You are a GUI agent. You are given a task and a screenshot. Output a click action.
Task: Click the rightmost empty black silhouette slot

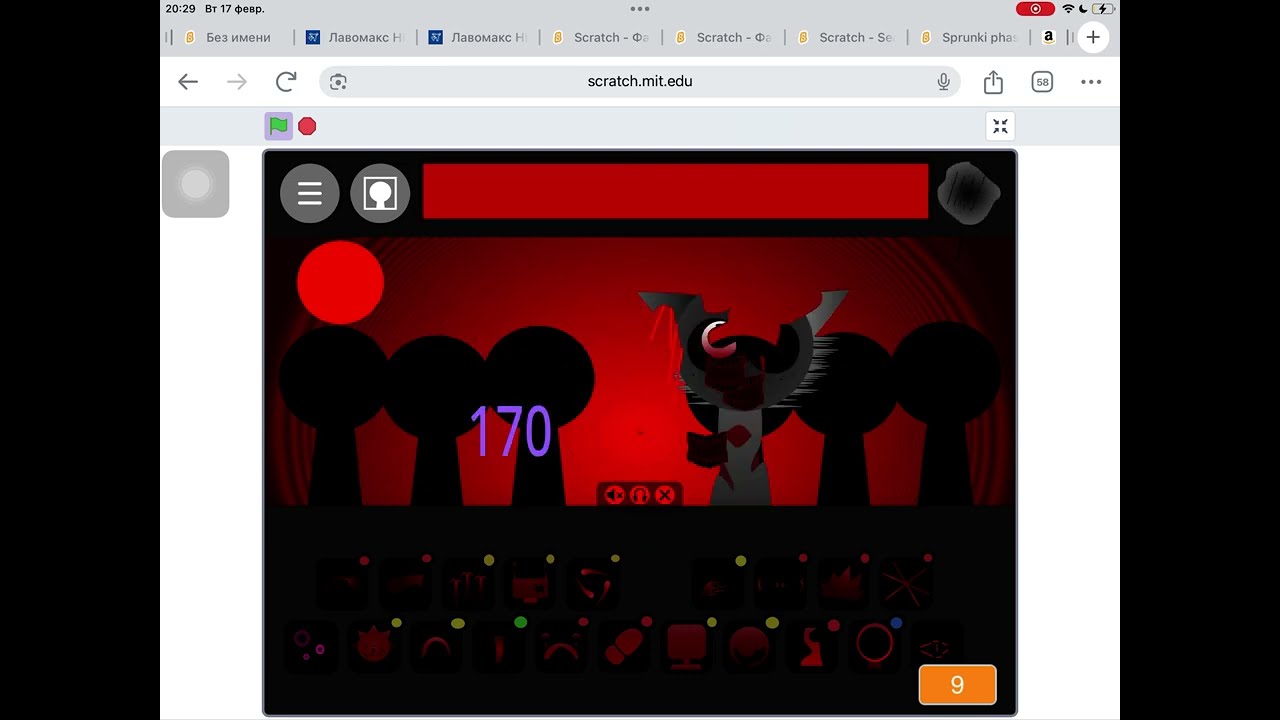pyautogui.click(x=945, y=415)
